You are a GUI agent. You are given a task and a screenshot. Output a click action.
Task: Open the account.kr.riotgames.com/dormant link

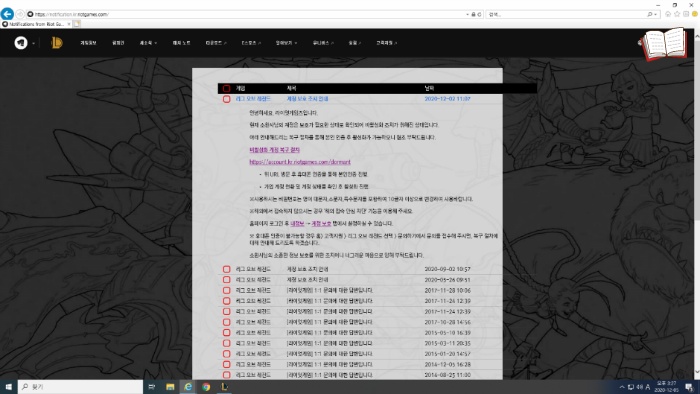click(300, 162)
